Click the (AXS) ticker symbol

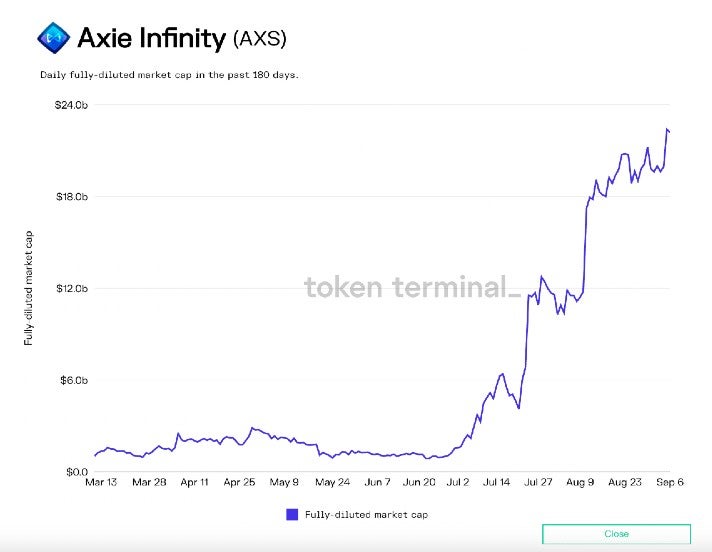click(x=260, y=39)
